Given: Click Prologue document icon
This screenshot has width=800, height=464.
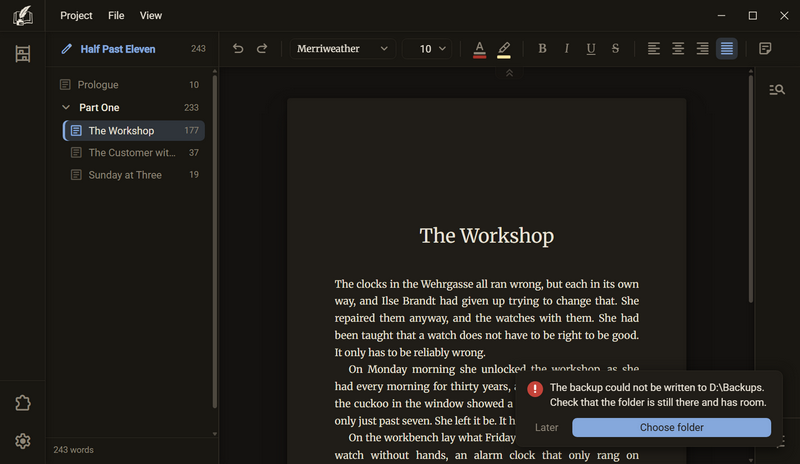Looking at the screenshot, I should 65,85.
